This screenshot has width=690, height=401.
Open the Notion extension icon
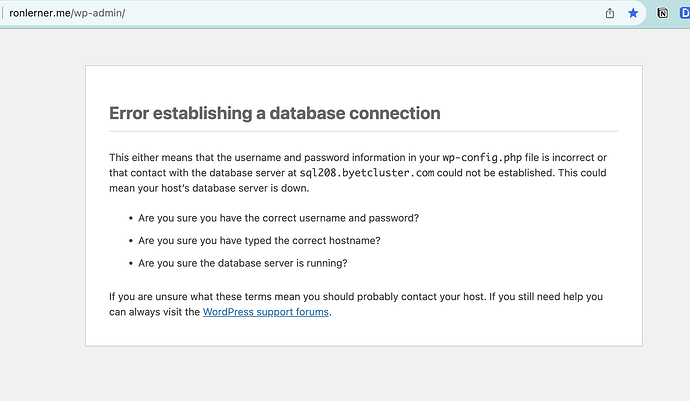pyautogui.click(x=663, y=14)
